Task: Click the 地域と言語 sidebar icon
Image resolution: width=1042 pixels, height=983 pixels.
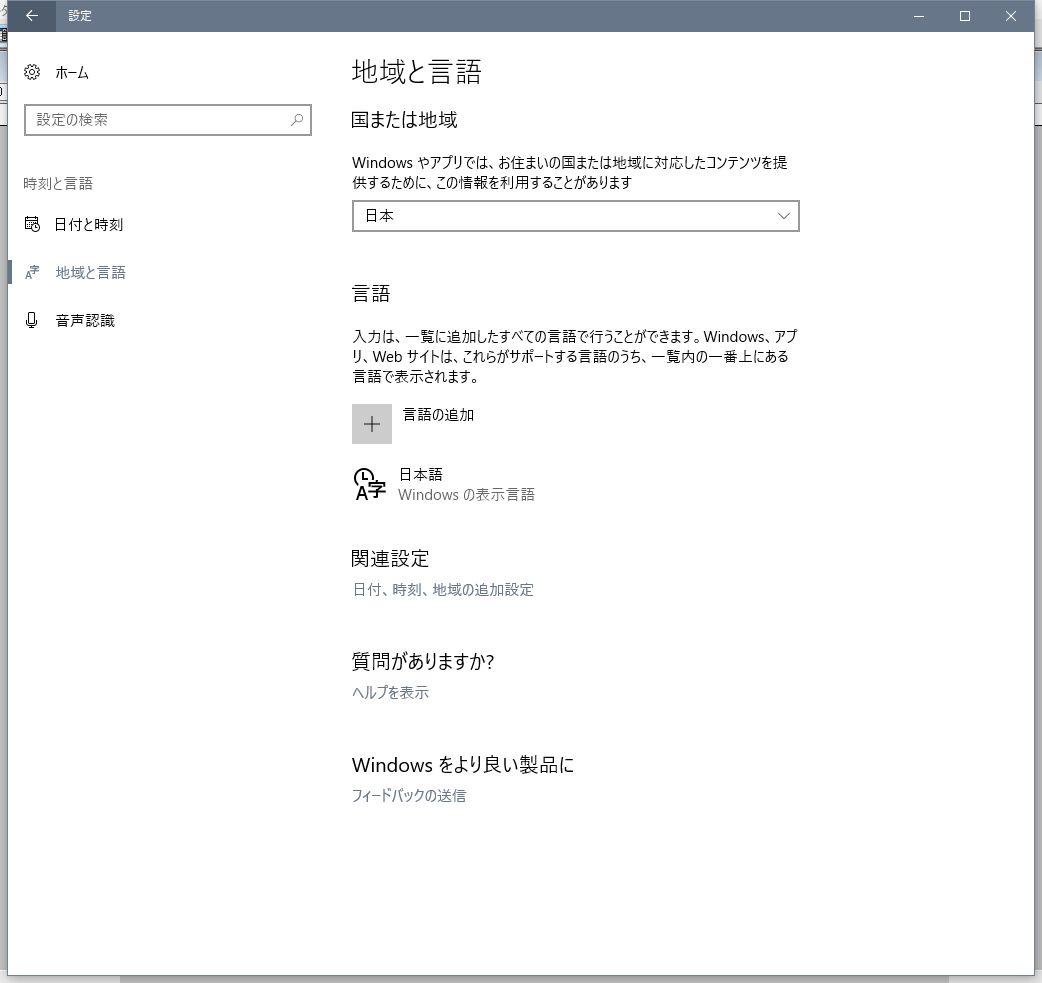Action: click(x=32, y=272)
